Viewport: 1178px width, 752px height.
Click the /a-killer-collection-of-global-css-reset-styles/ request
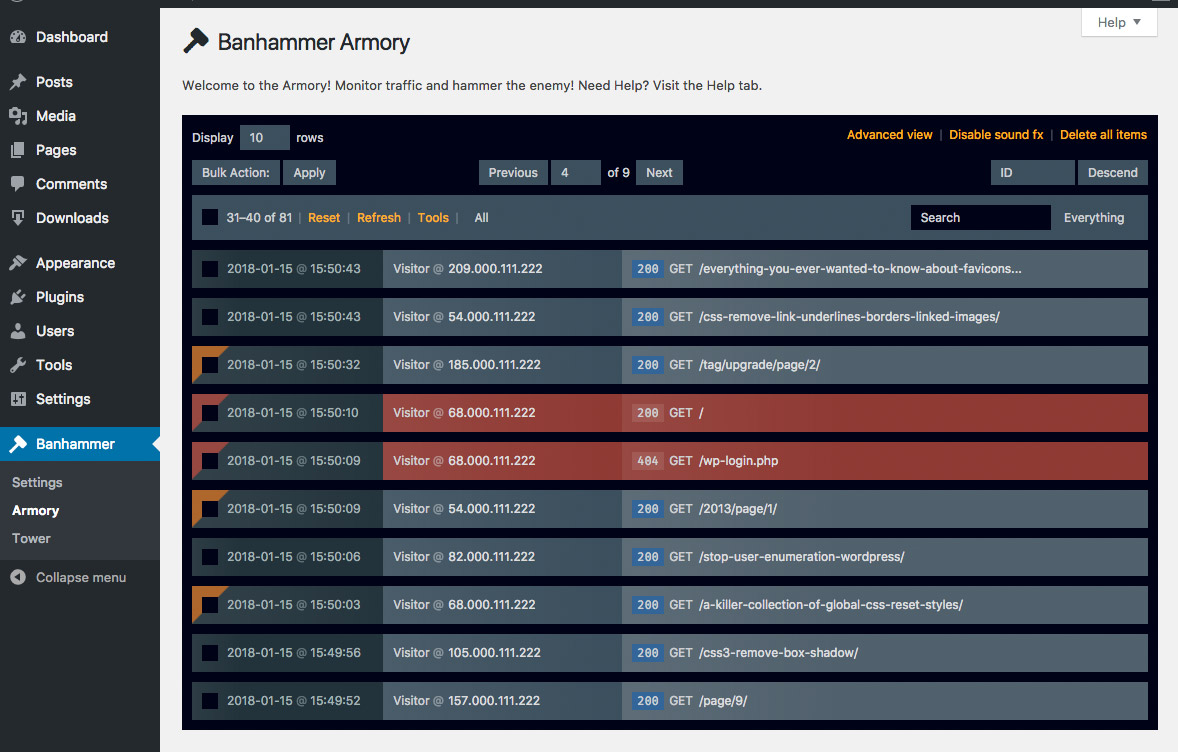831,605
